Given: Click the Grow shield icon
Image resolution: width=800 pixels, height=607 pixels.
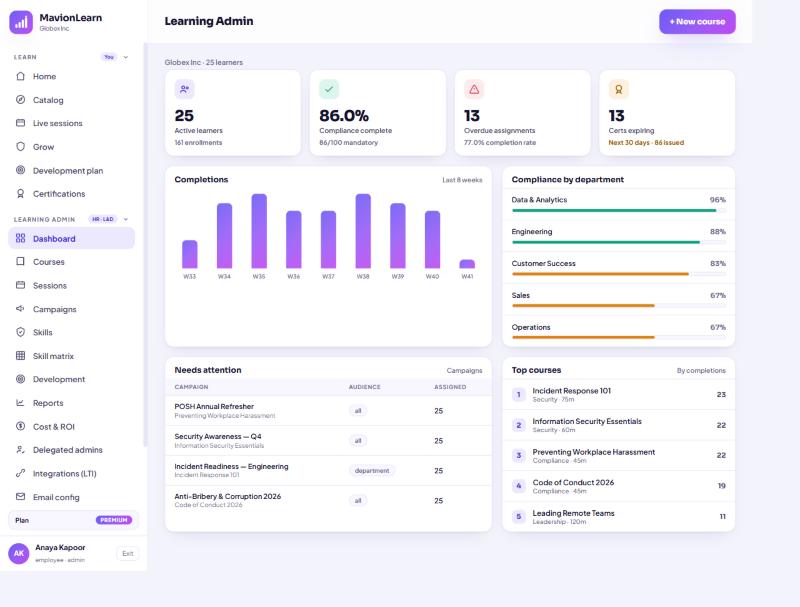Looking at the screenshot, I should 20,146.
